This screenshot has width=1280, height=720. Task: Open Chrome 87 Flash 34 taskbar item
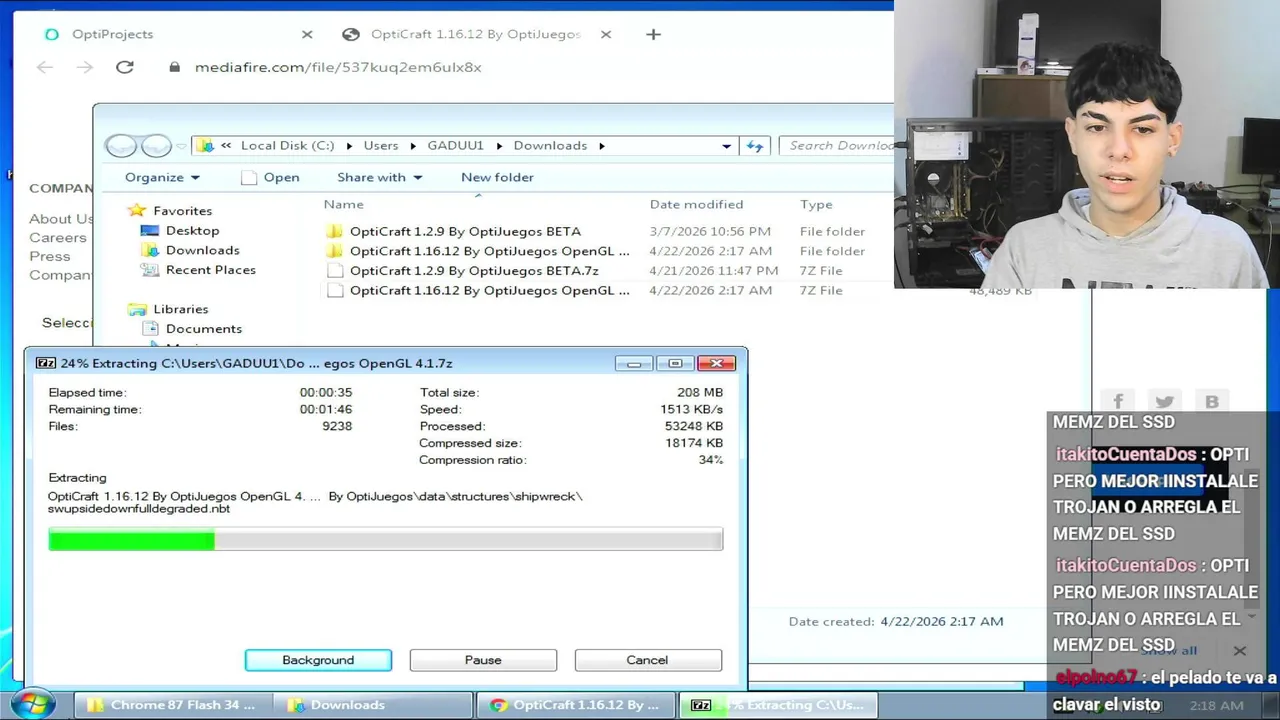tap(171, 705)
